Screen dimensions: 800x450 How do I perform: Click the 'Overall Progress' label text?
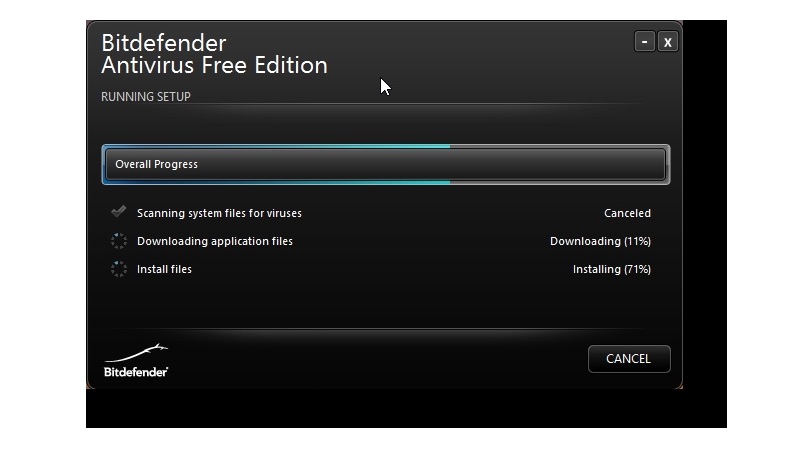coord(156,164)
